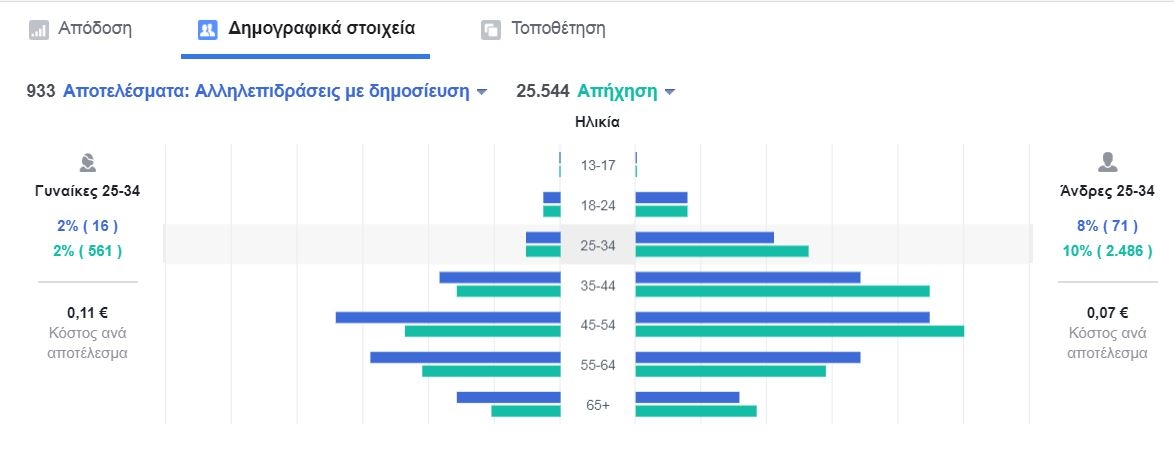The width and height of the screenshot is (1174, 449).
Task: Click the women silhouette icon
Action: [88, 163]
